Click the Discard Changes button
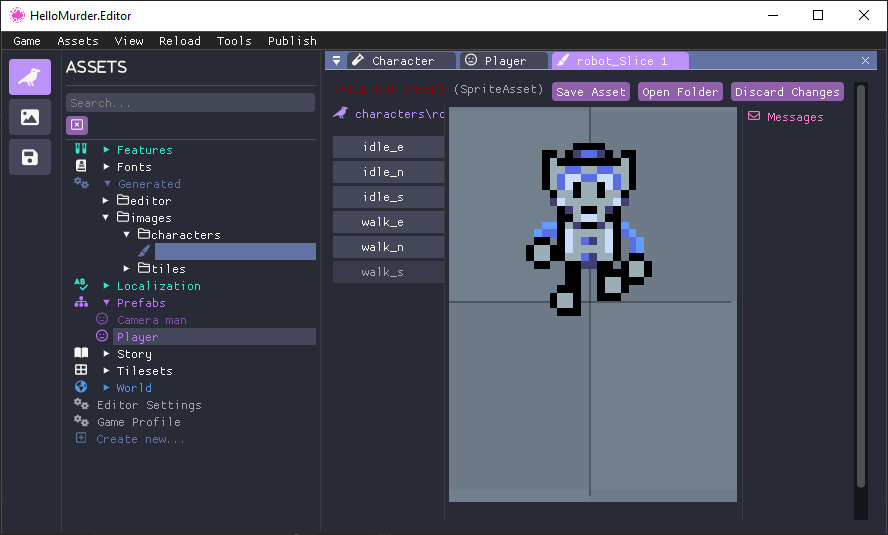The image size is (888, 535). pos(787,92)
